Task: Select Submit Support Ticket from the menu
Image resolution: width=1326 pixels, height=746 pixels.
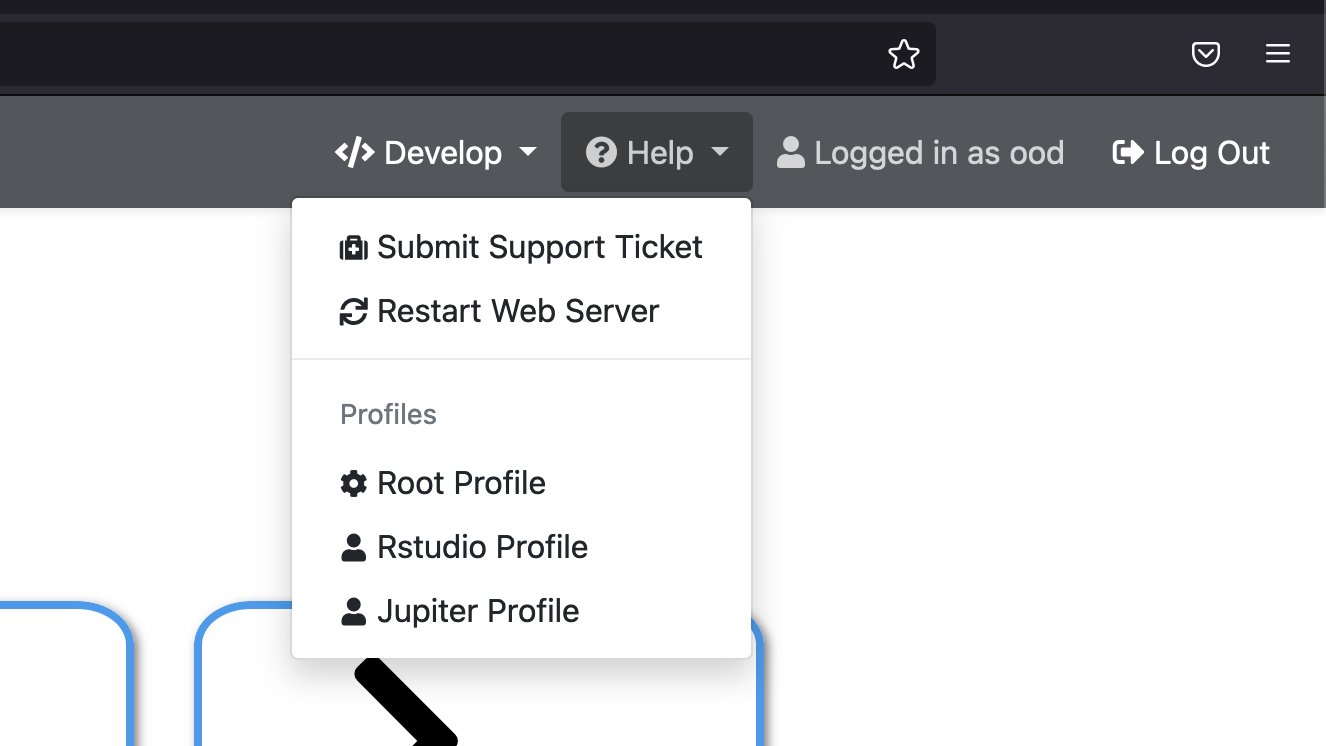Action: (x=540, y=248)
